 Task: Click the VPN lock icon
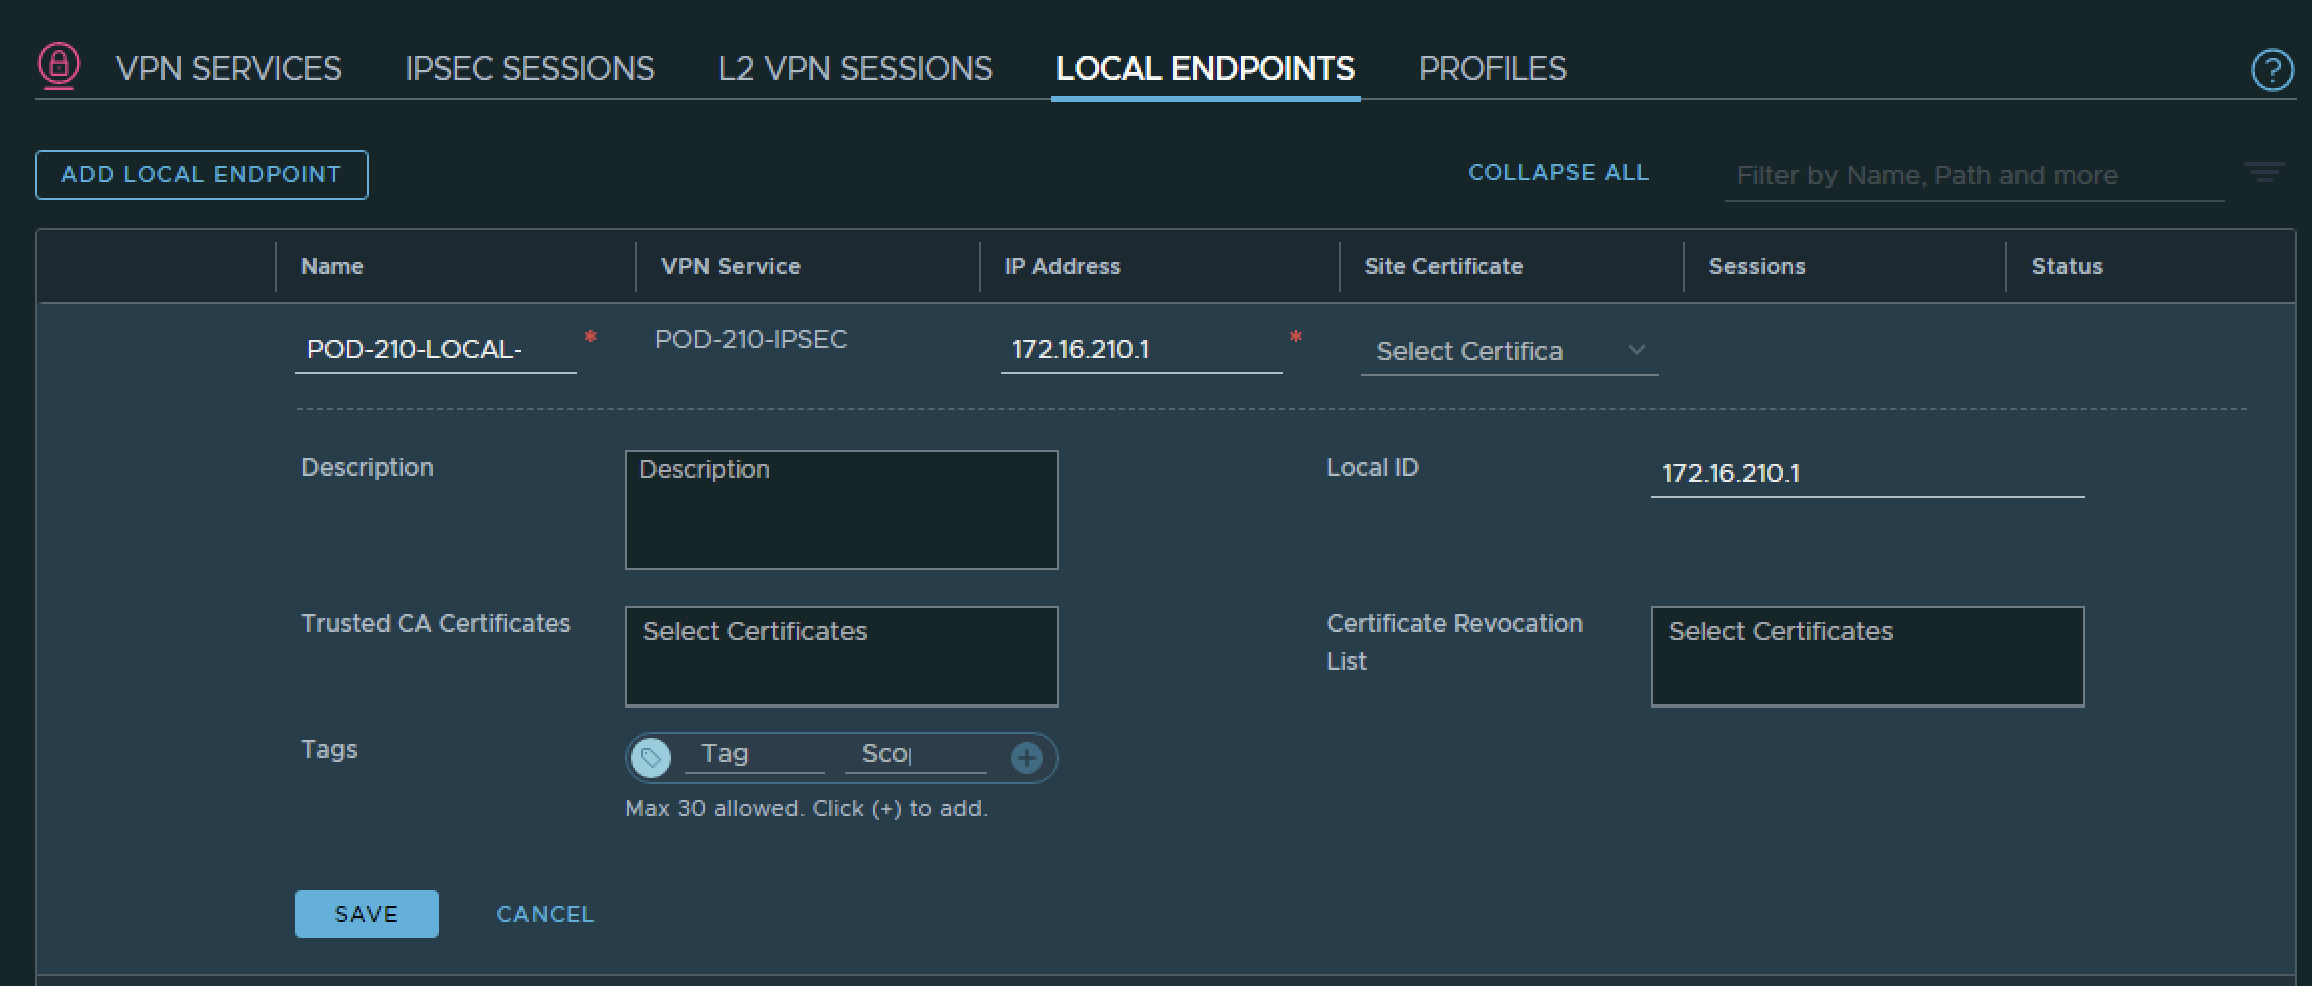[x=59, y=66]
